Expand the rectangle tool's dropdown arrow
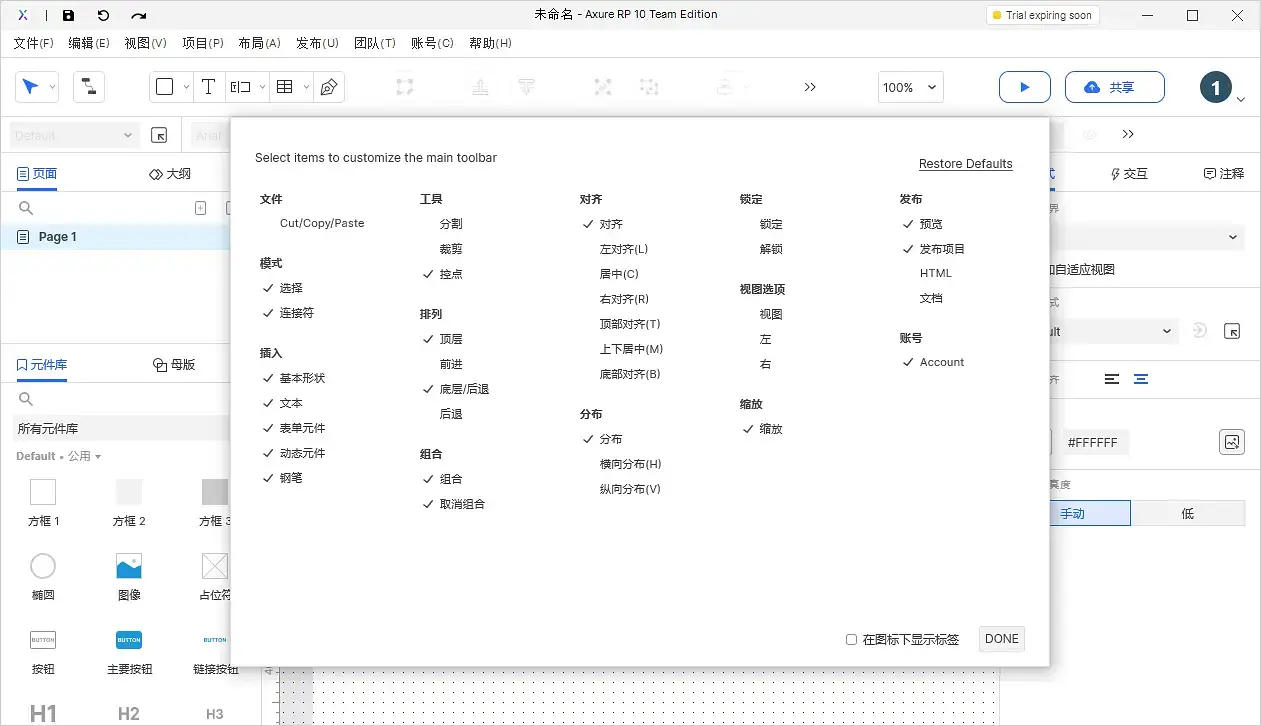The image size is (1261, 726). (x=184, y=87)
